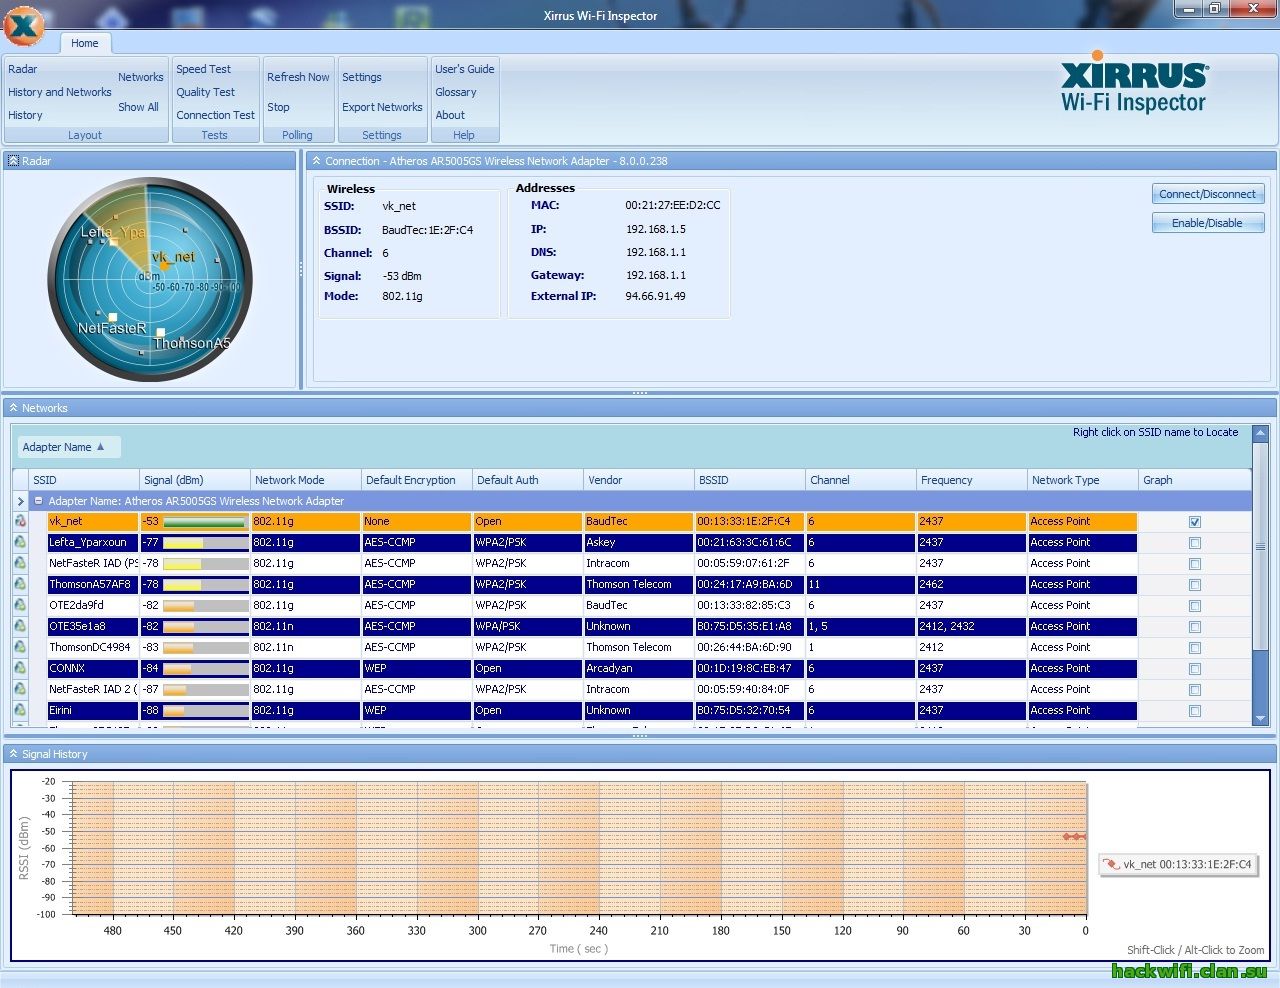Click Show All in Layout group
This screenshot has width=1280, height=988.
pos(138,107)
